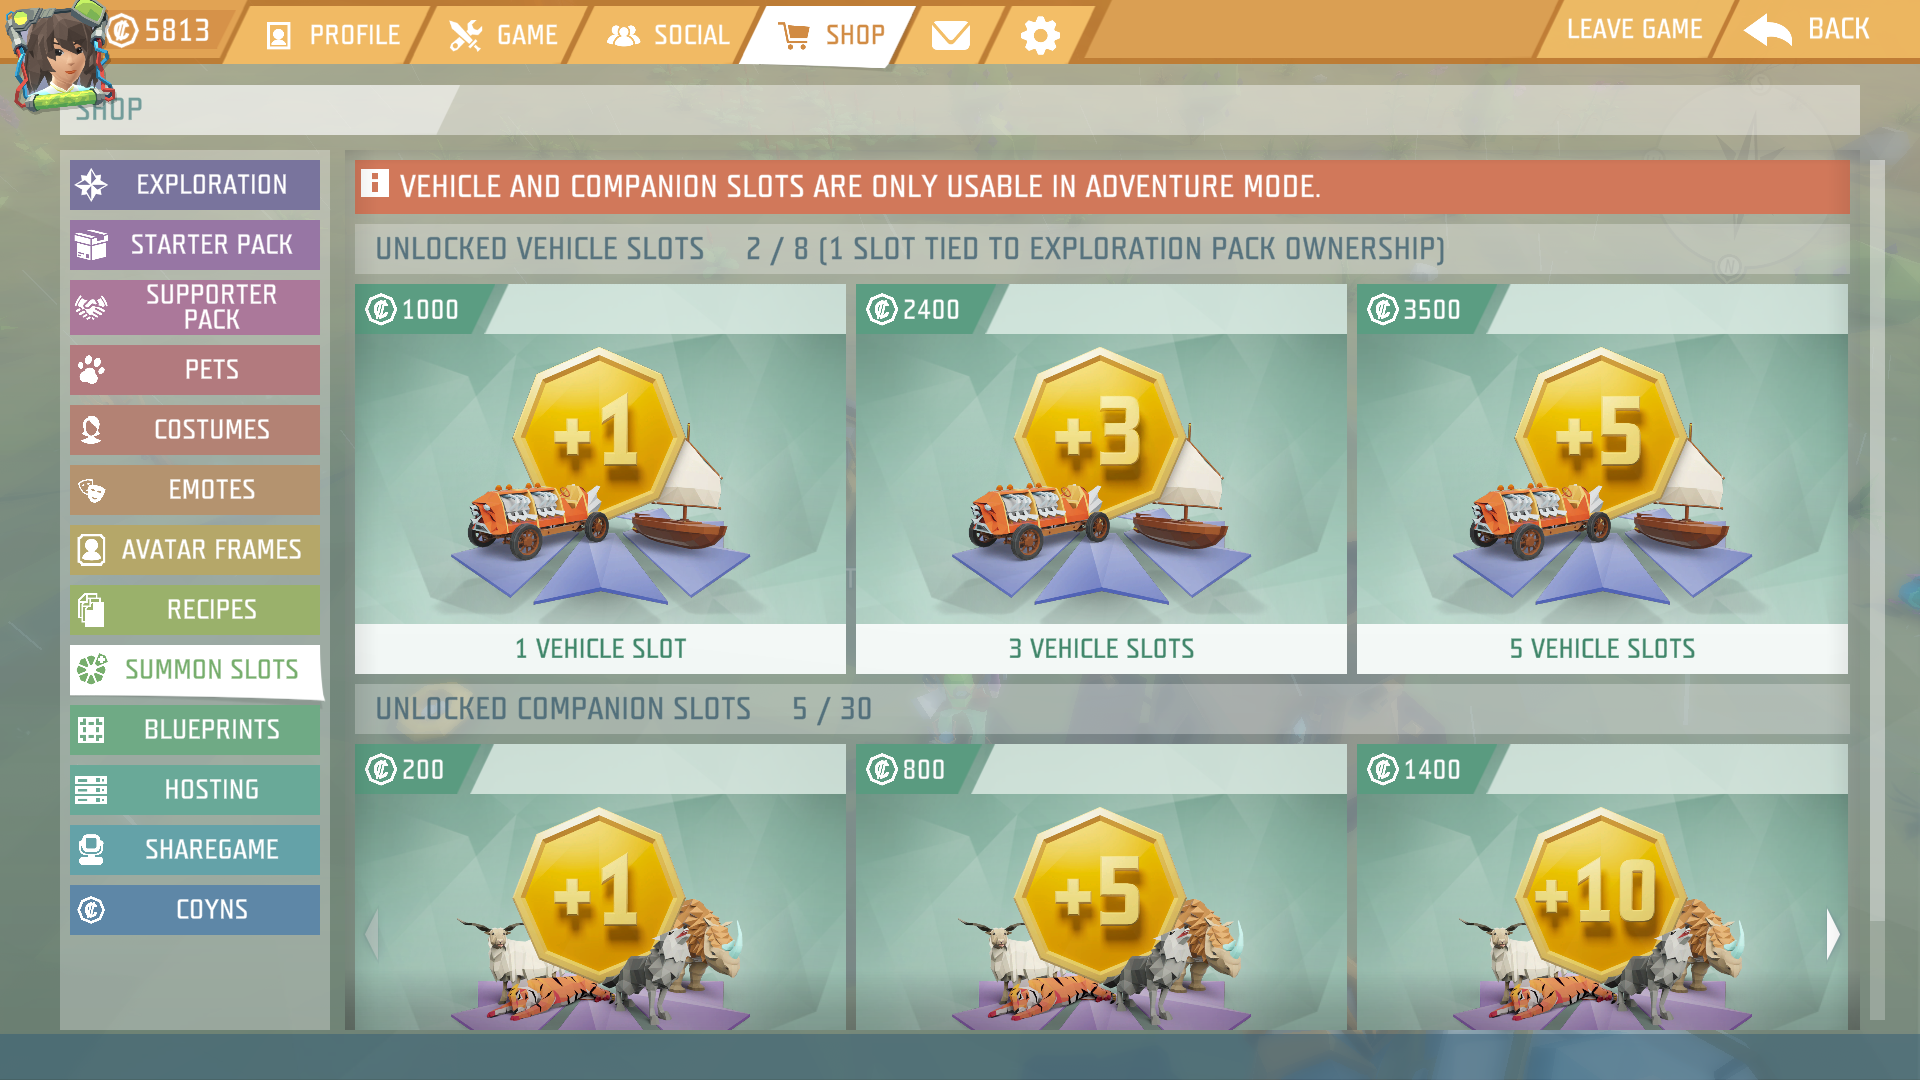This screenshot has width=1920, height=1080.
Task: Open the Costumes category
Action: tap(195, 430)
